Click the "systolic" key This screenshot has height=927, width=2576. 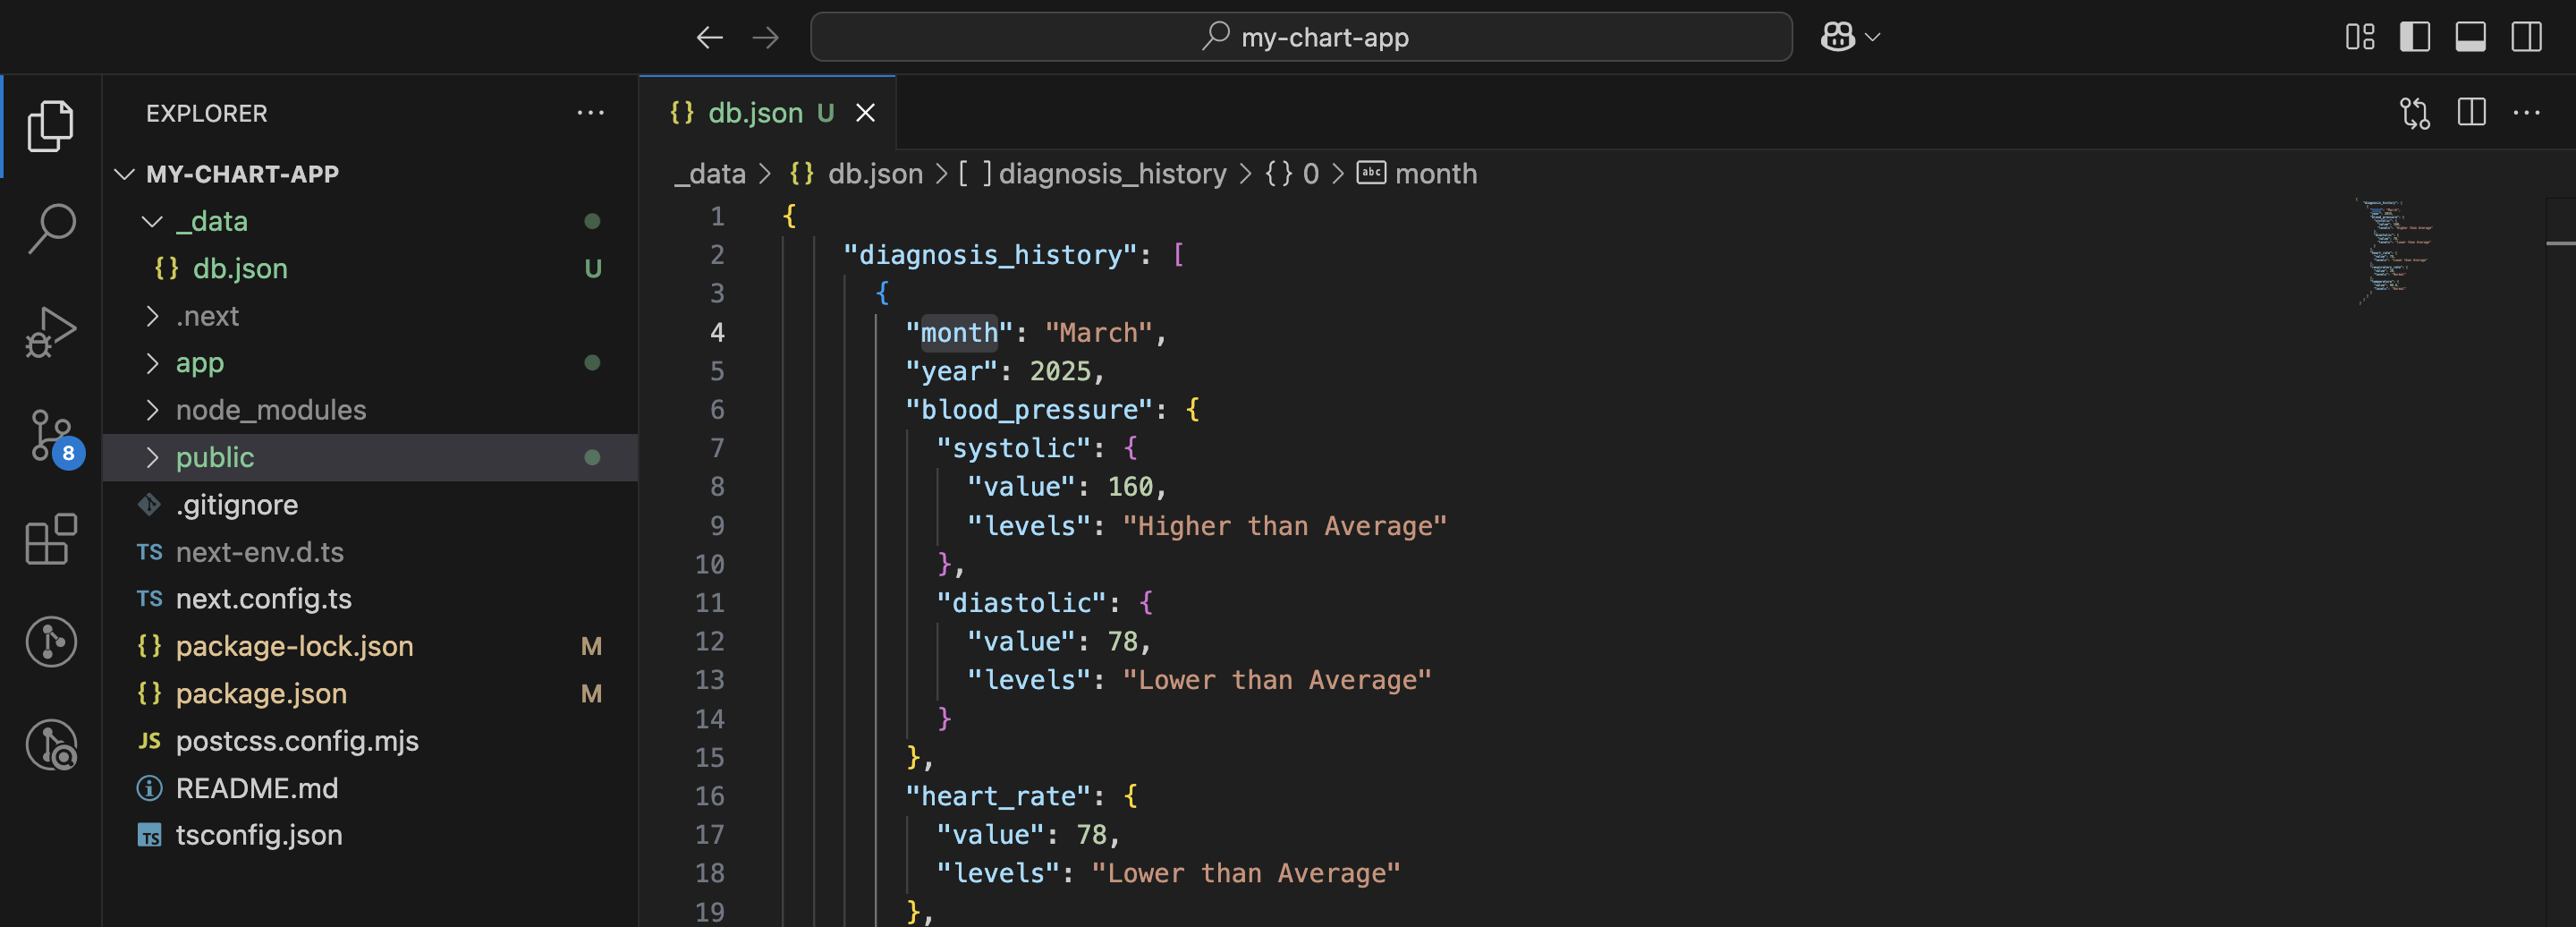click(x=1014, y=448)
